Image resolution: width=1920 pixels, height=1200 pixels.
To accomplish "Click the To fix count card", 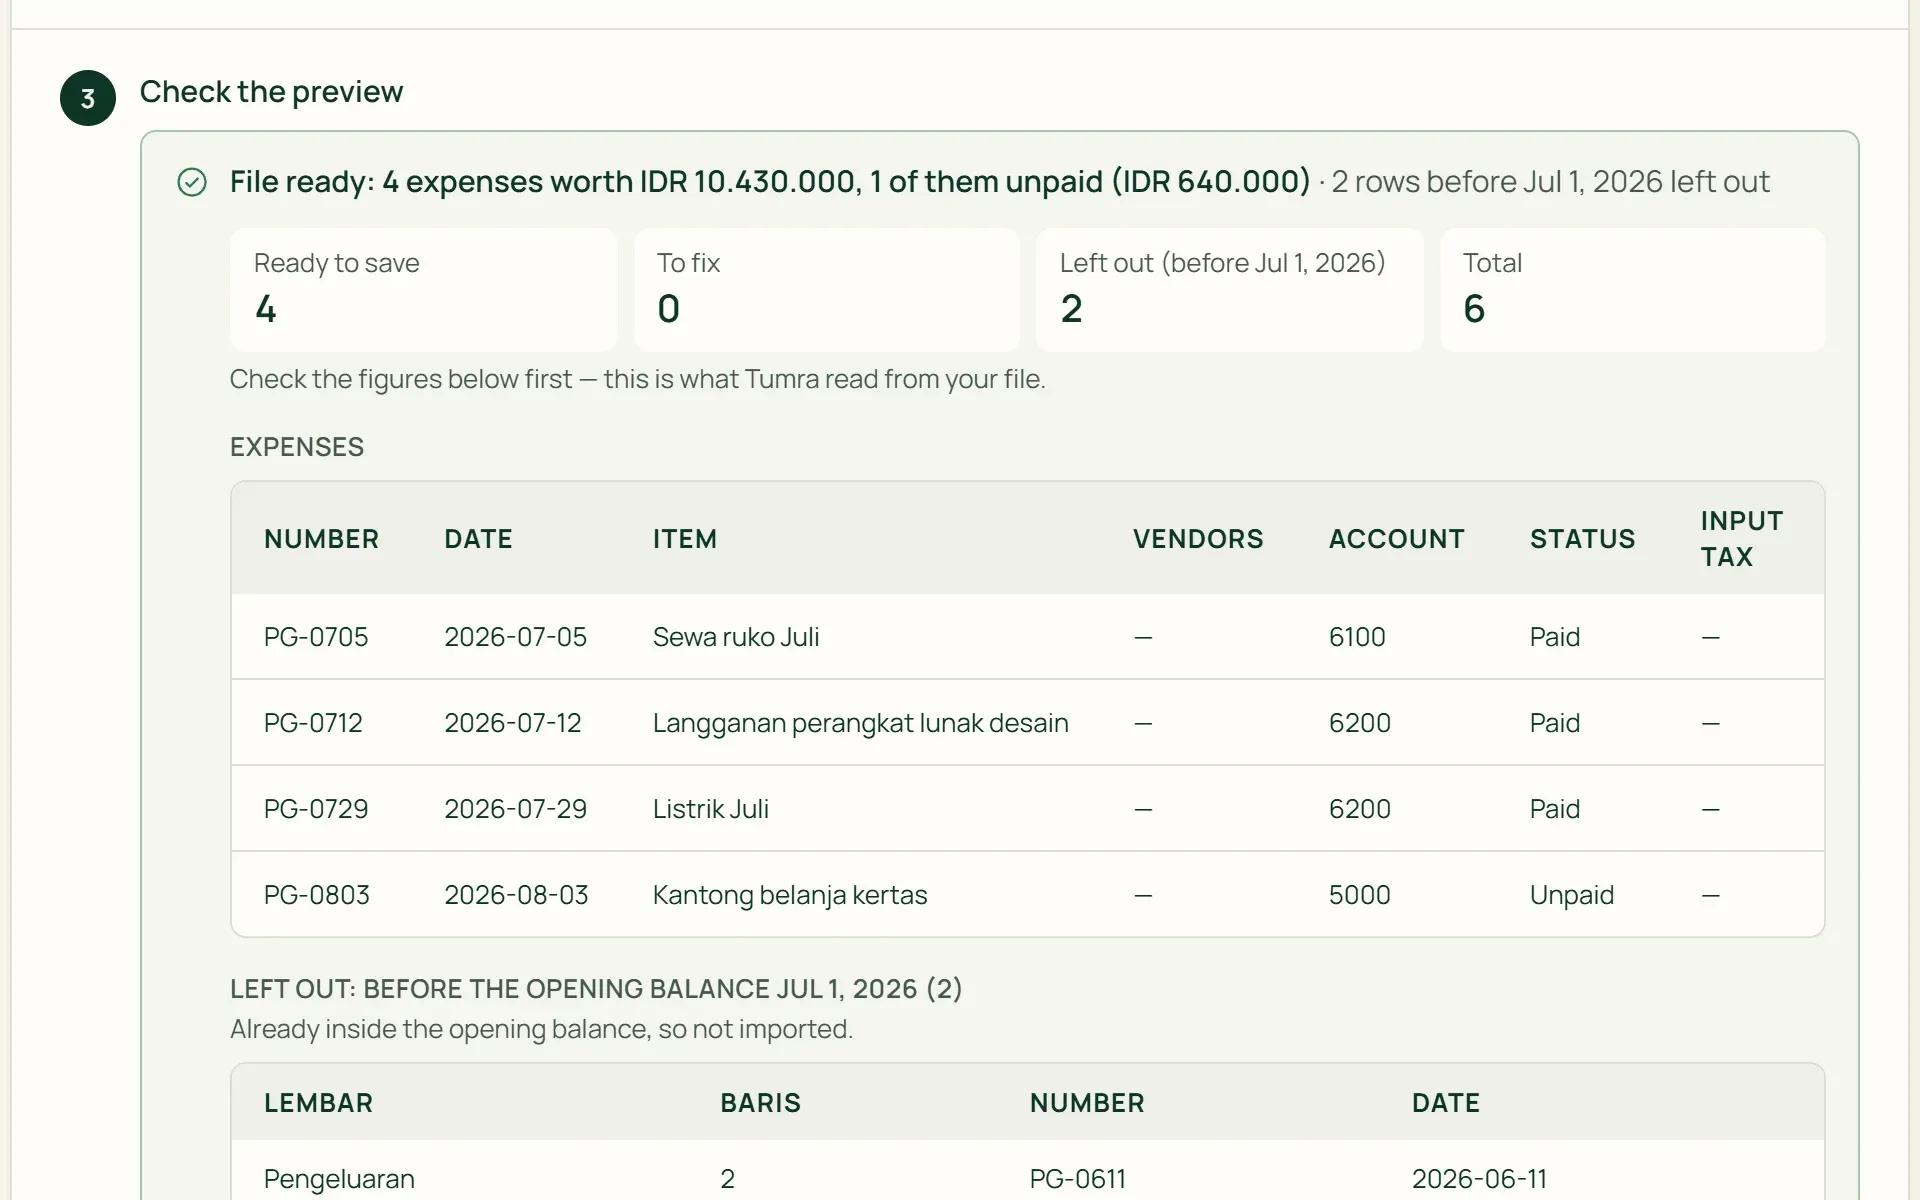I will click(x=826, y=290).
